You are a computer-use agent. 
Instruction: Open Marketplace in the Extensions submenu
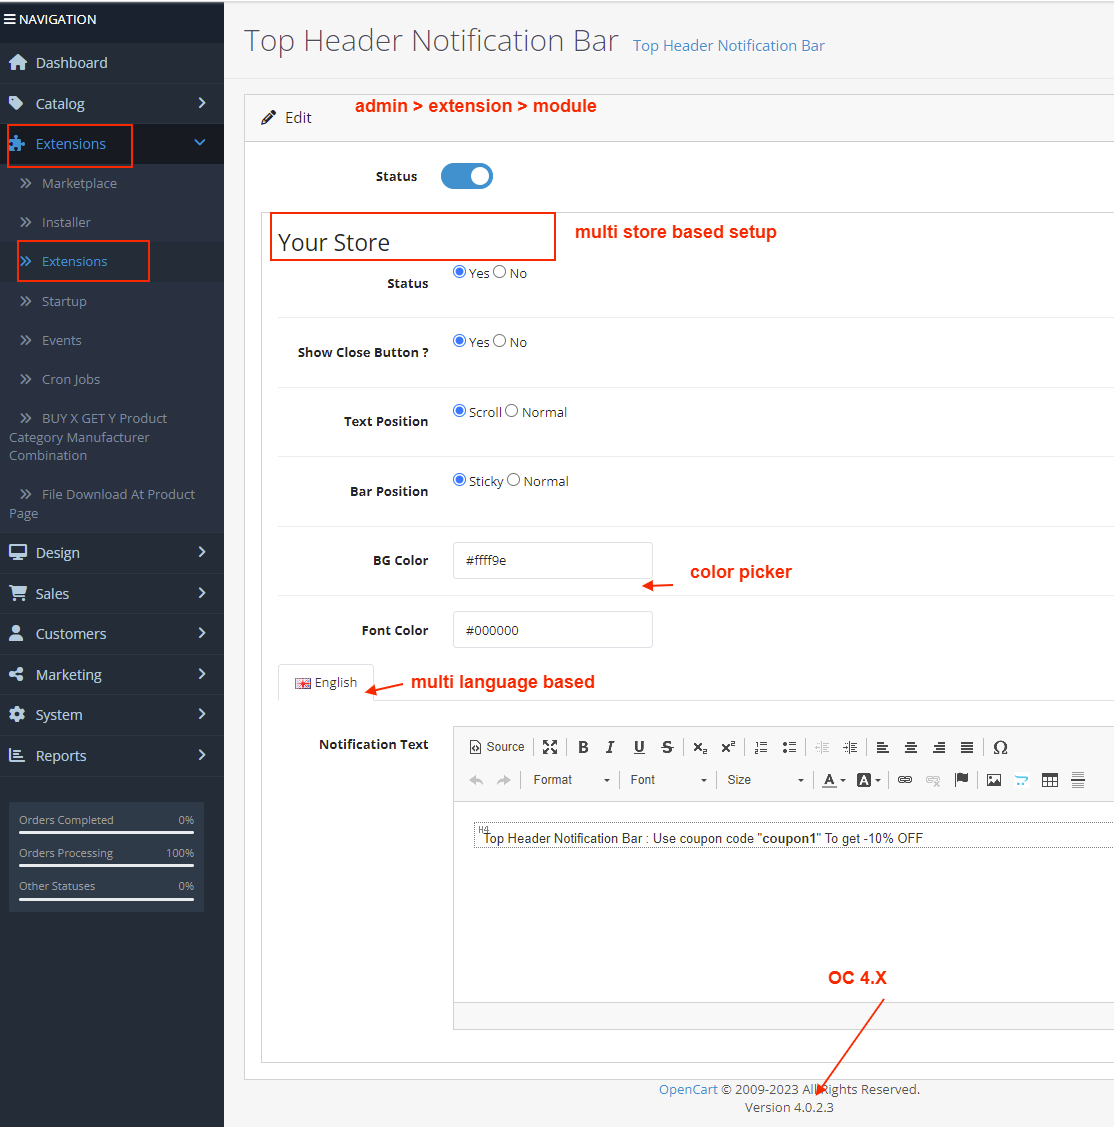pyautogui.click(x=79, y=183)
